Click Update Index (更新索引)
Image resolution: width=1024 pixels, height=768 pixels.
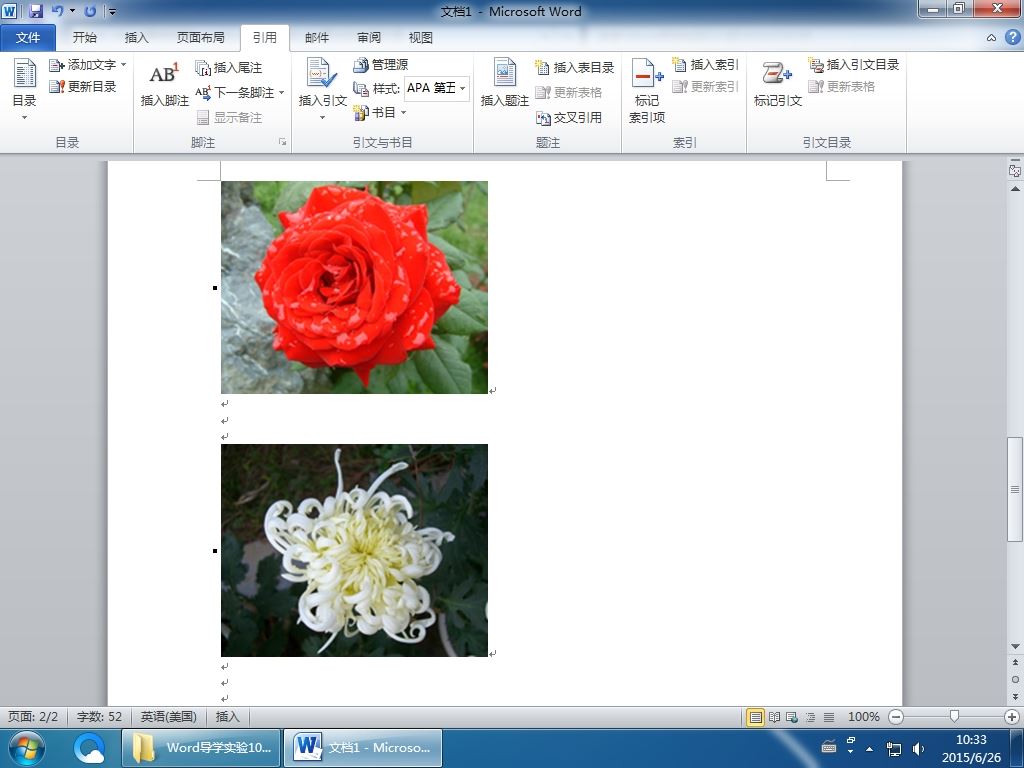click(705, 86)
